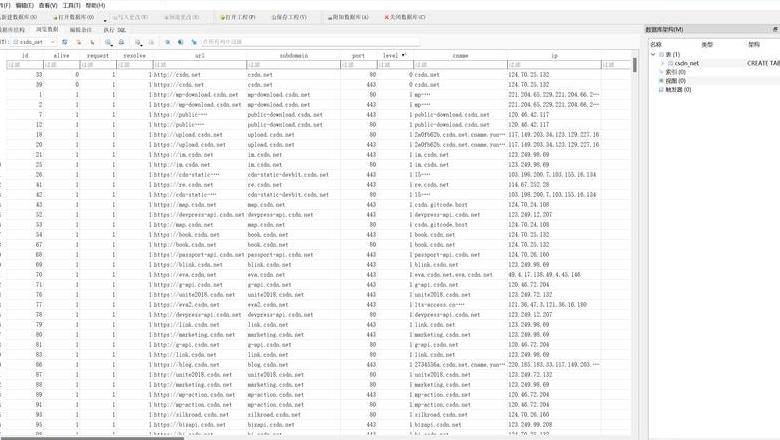Open the 帮助(H) menu
Viewport: 780px width, 440px height.
coord(95,5)
